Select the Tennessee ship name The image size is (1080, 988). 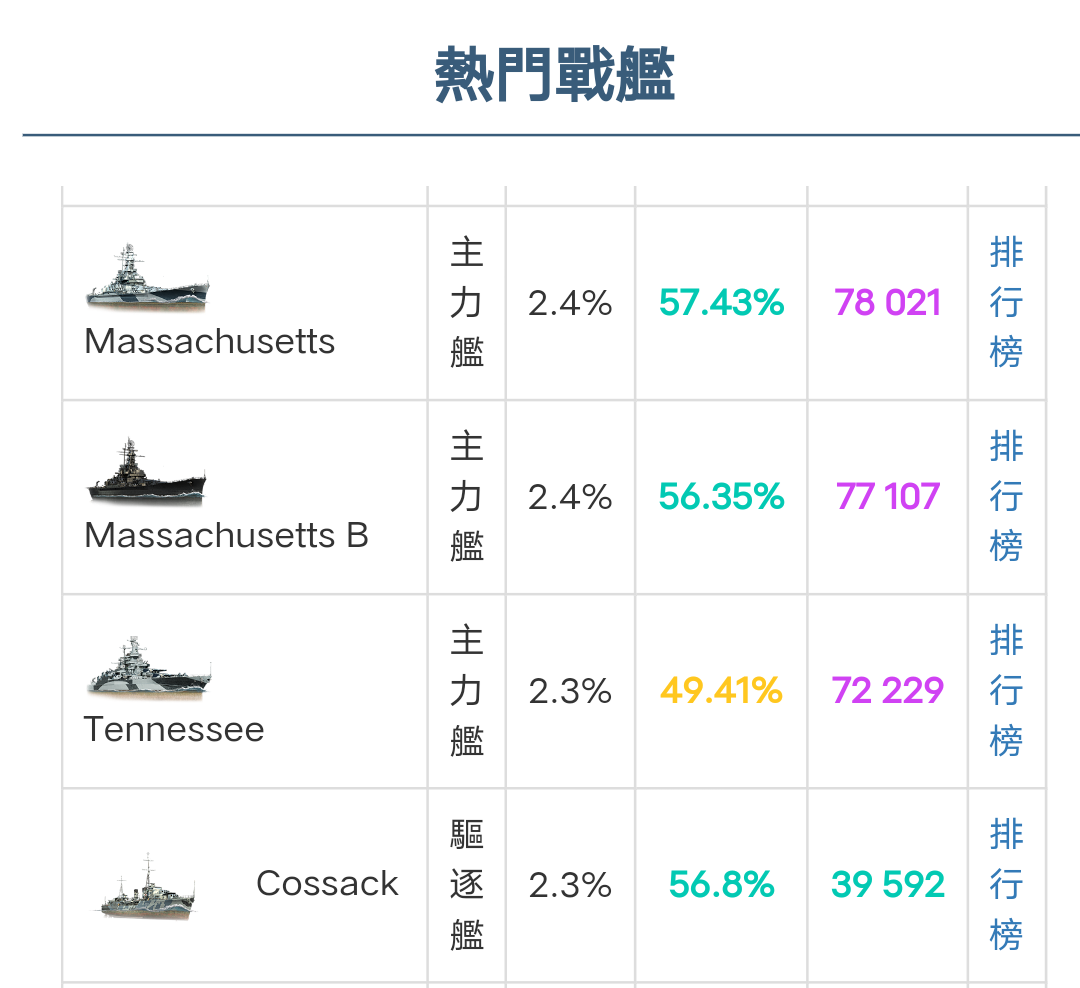pyautogui.click(x=173, y=730)
